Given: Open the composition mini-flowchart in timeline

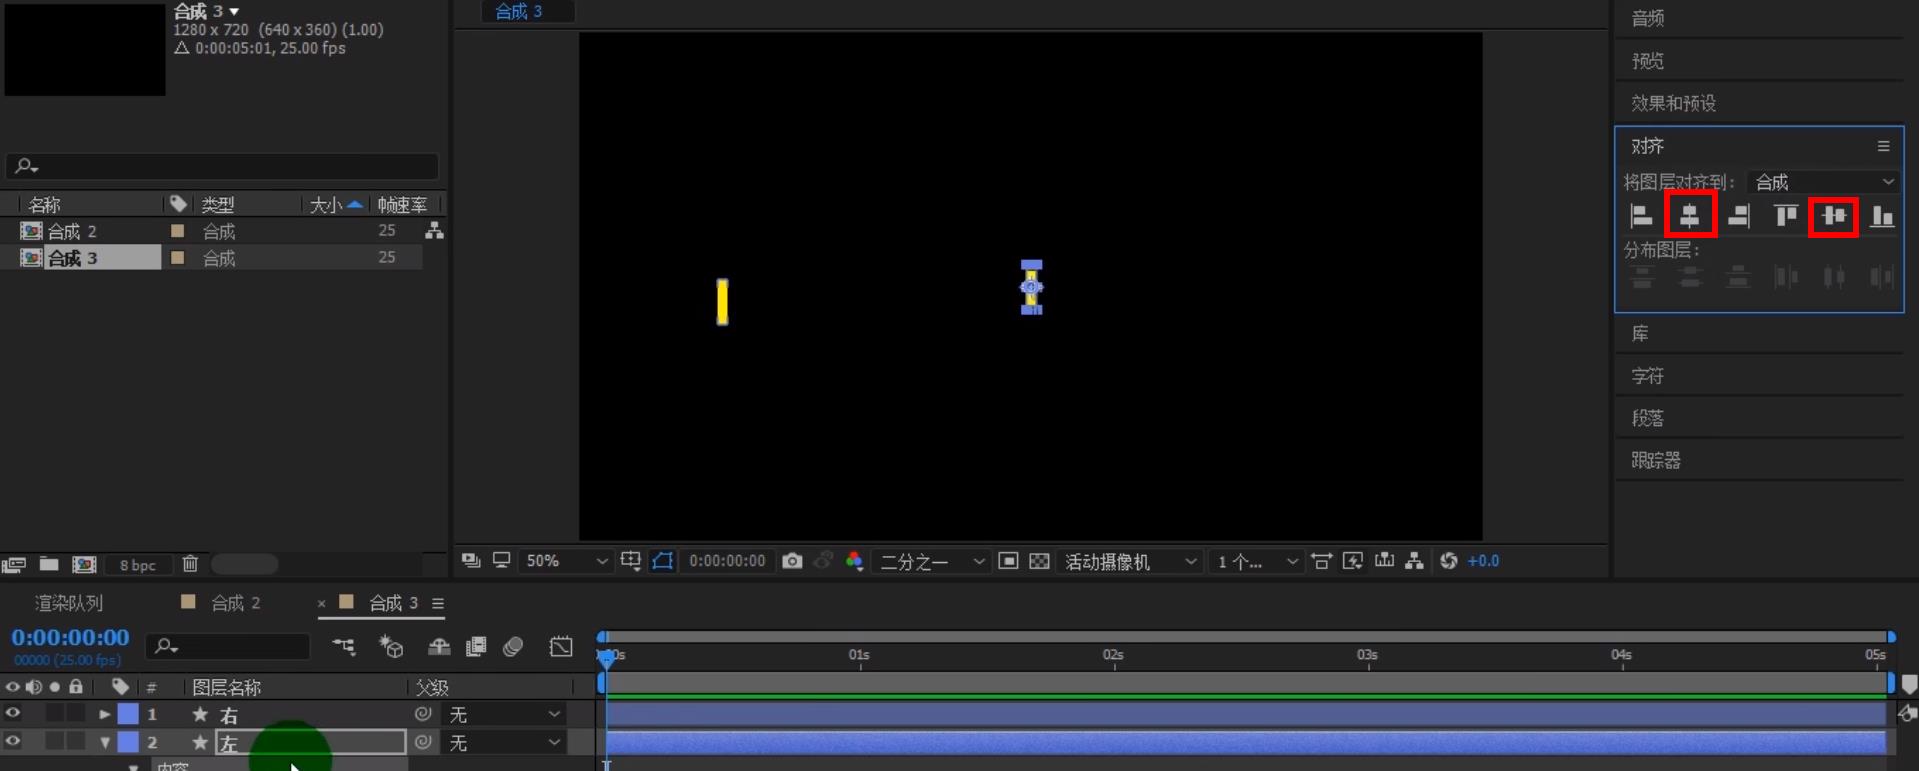Looking at the screenshot, I should coord(344,647).
